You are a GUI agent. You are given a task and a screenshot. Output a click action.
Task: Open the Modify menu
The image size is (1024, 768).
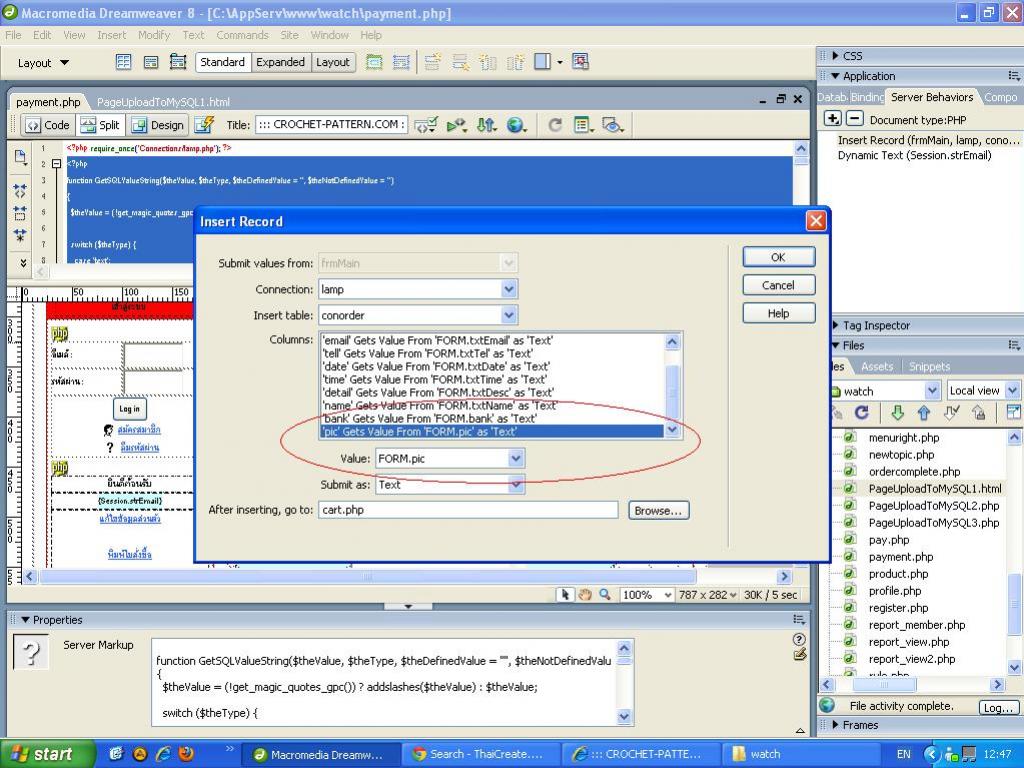[x=154, y=35]
